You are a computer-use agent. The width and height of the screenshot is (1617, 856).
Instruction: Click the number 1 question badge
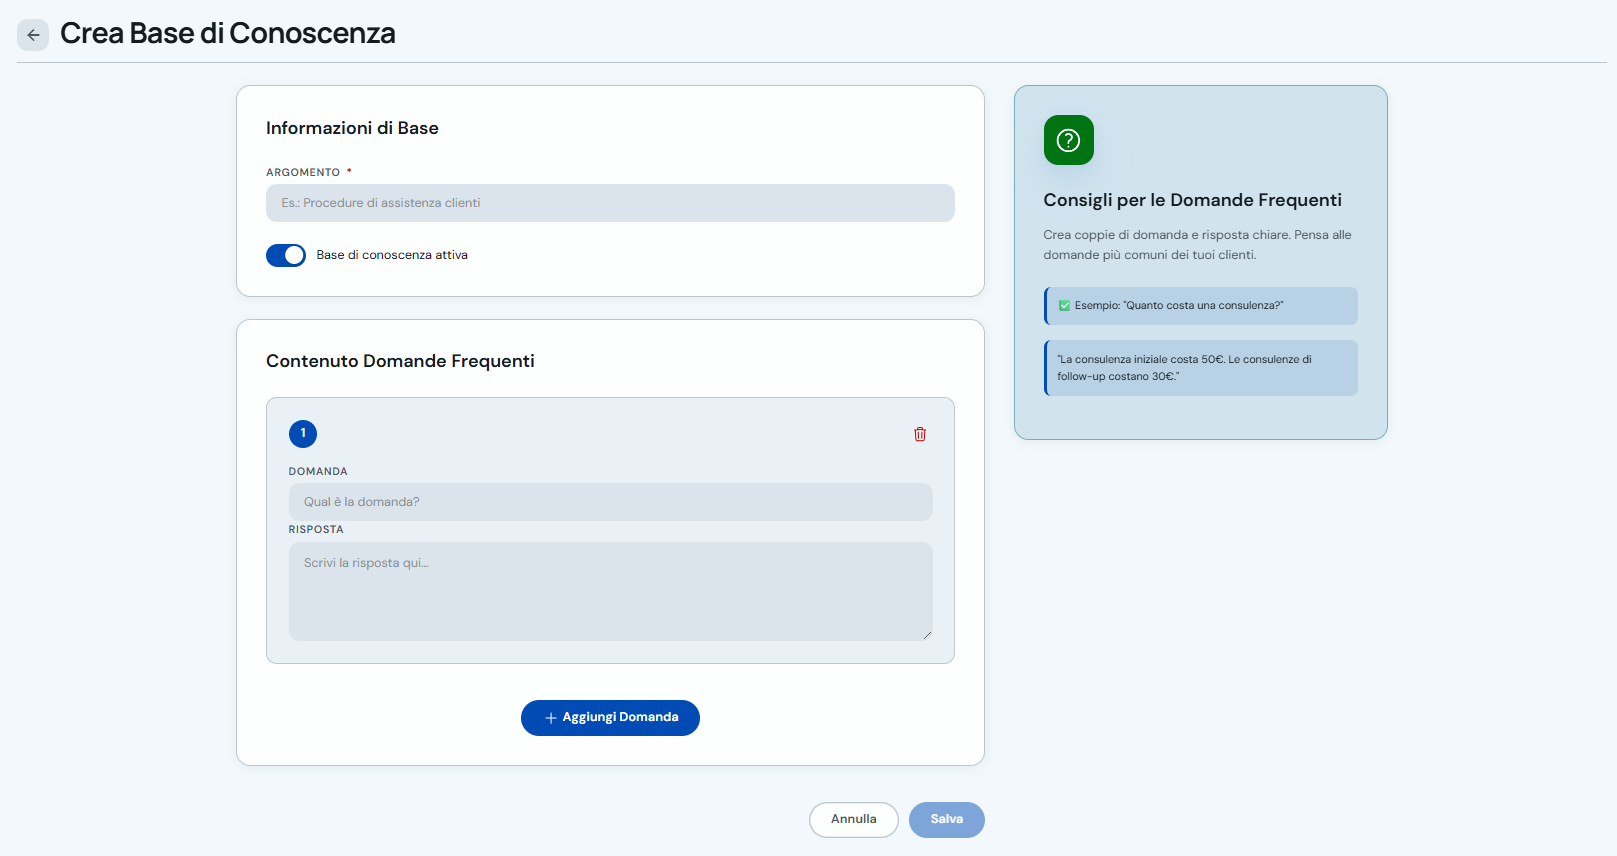point(303,434)
